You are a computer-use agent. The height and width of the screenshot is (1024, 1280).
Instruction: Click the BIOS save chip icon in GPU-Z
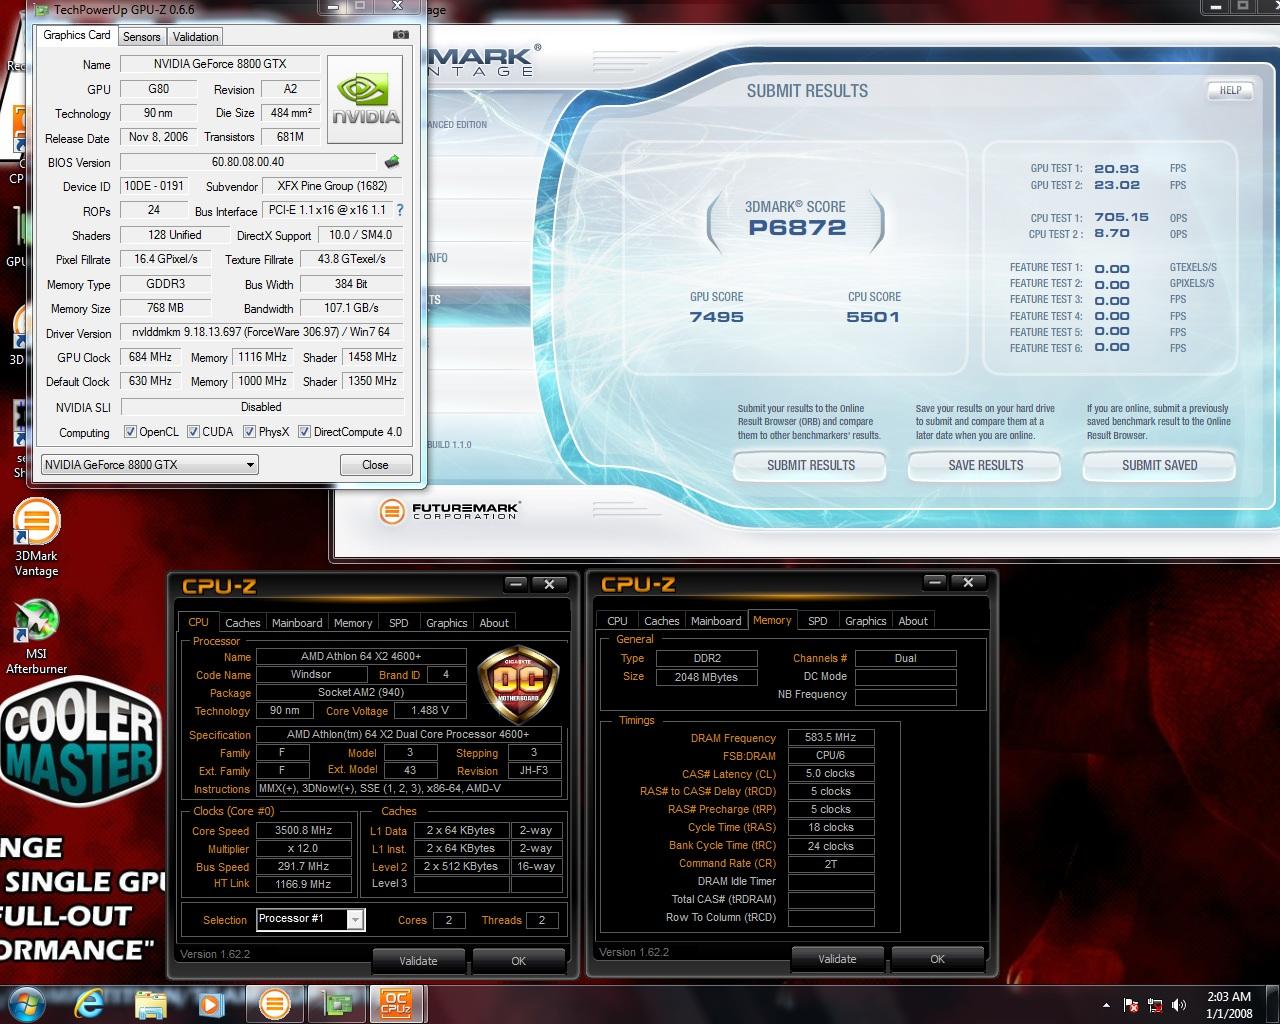tap(392, 161)
